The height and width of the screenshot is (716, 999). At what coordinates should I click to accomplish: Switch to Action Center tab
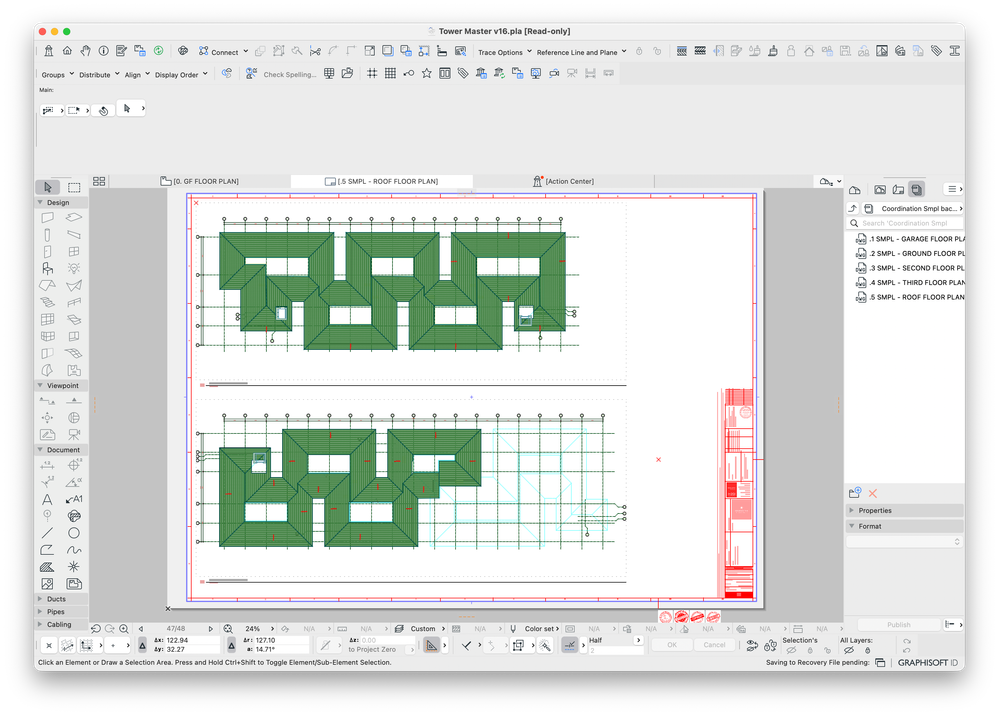(563, 182)
